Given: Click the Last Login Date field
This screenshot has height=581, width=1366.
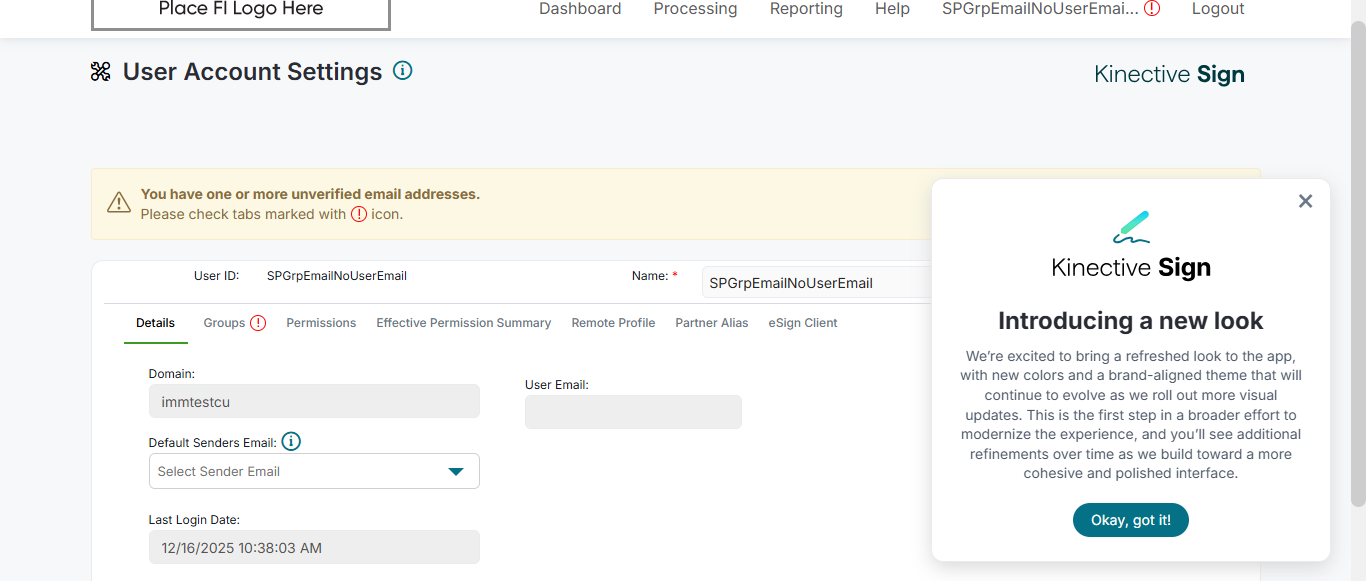Looking at the screenshot, I should [x=314, y=547].
